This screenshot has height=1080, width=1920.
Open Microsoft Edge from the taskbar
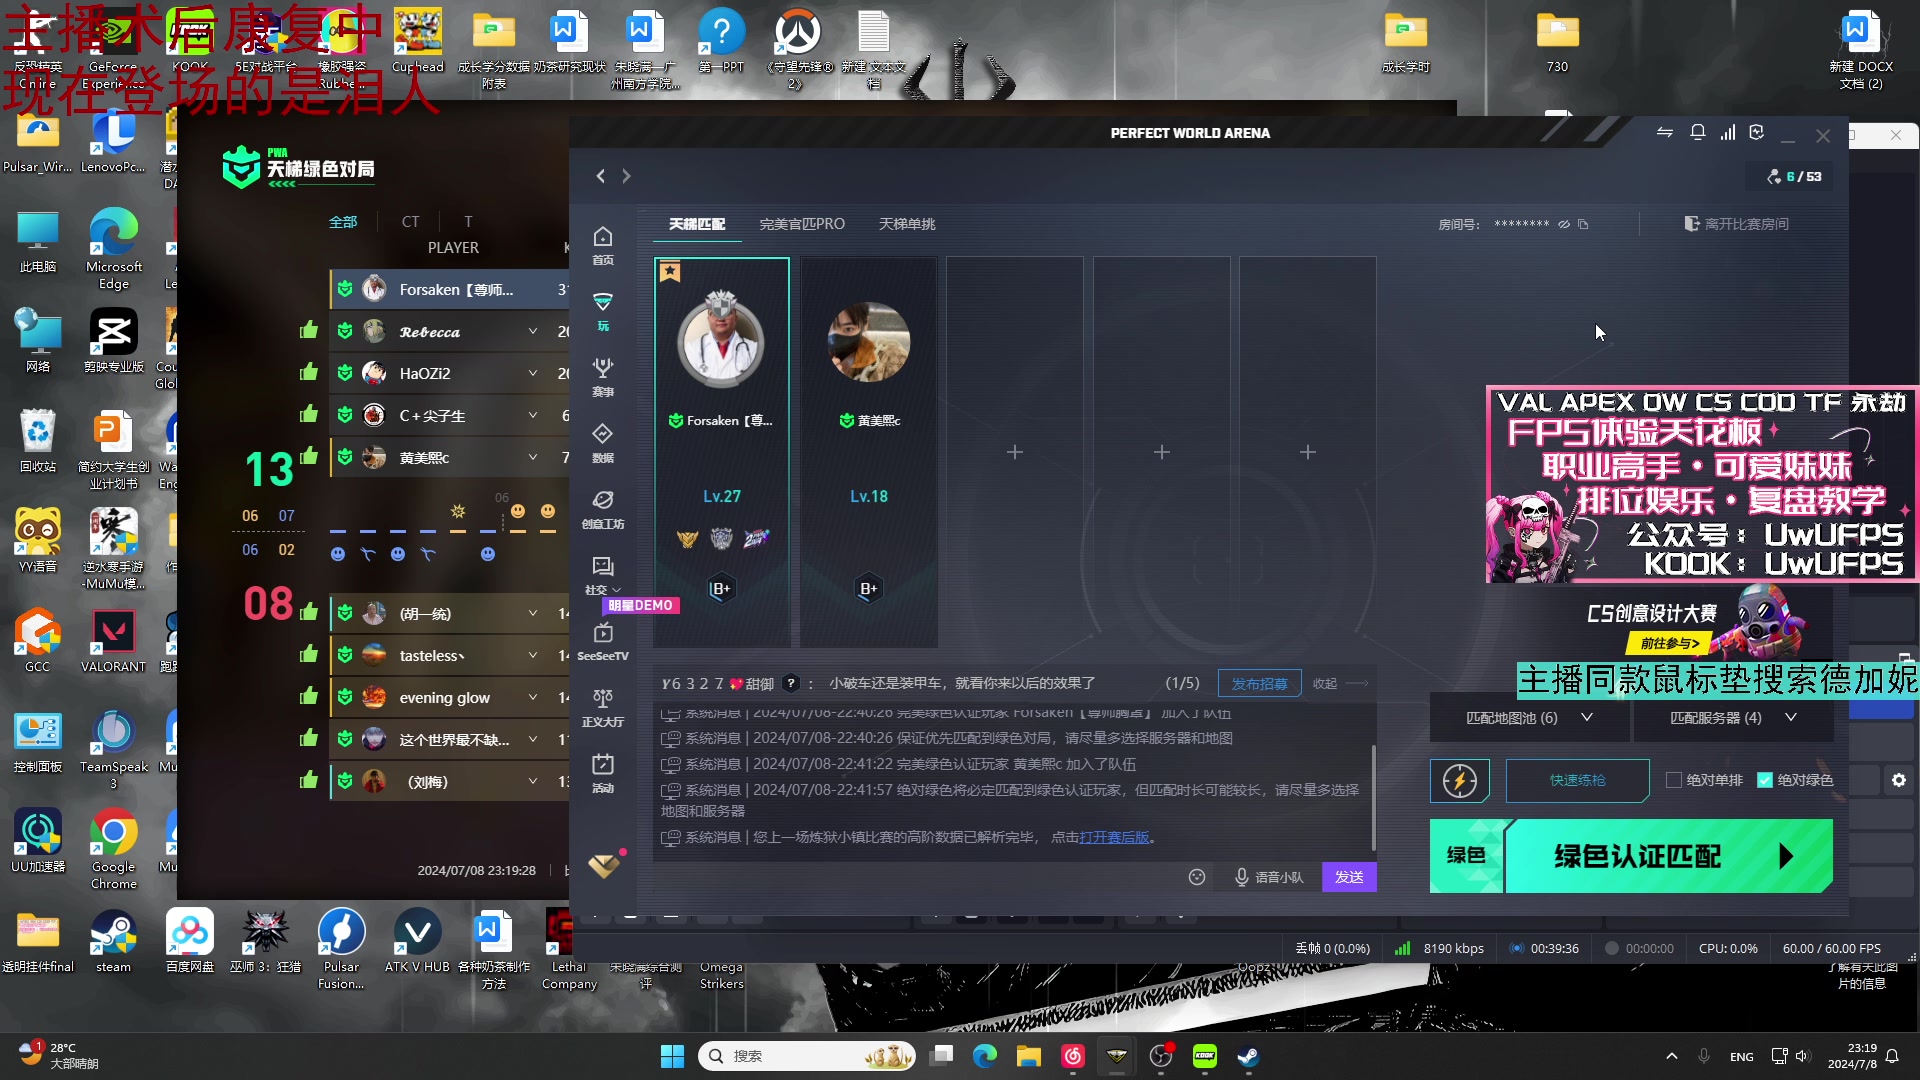[x=985, y=1056]
